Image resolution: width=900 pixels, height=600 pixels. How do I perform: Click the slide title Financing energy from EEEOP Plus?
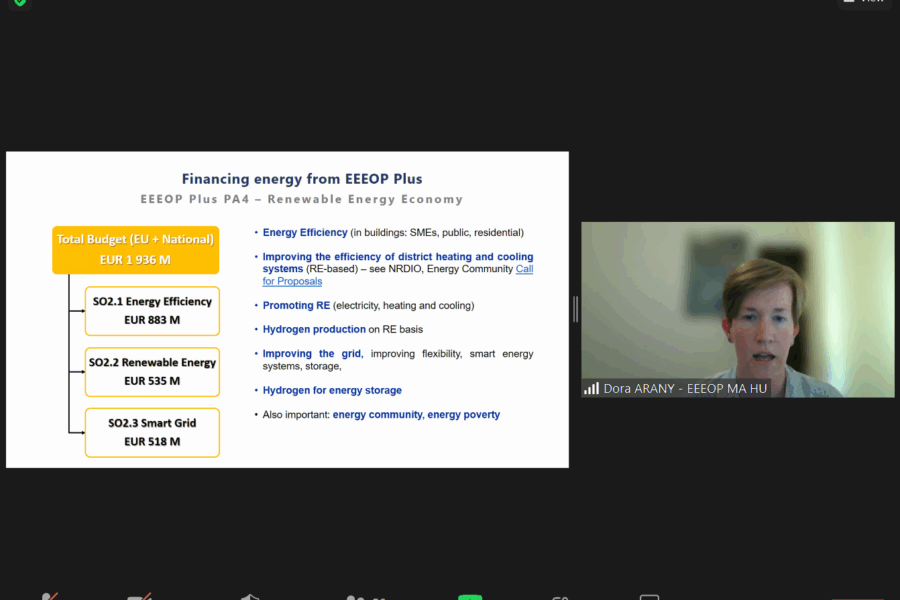click(301, 179)
